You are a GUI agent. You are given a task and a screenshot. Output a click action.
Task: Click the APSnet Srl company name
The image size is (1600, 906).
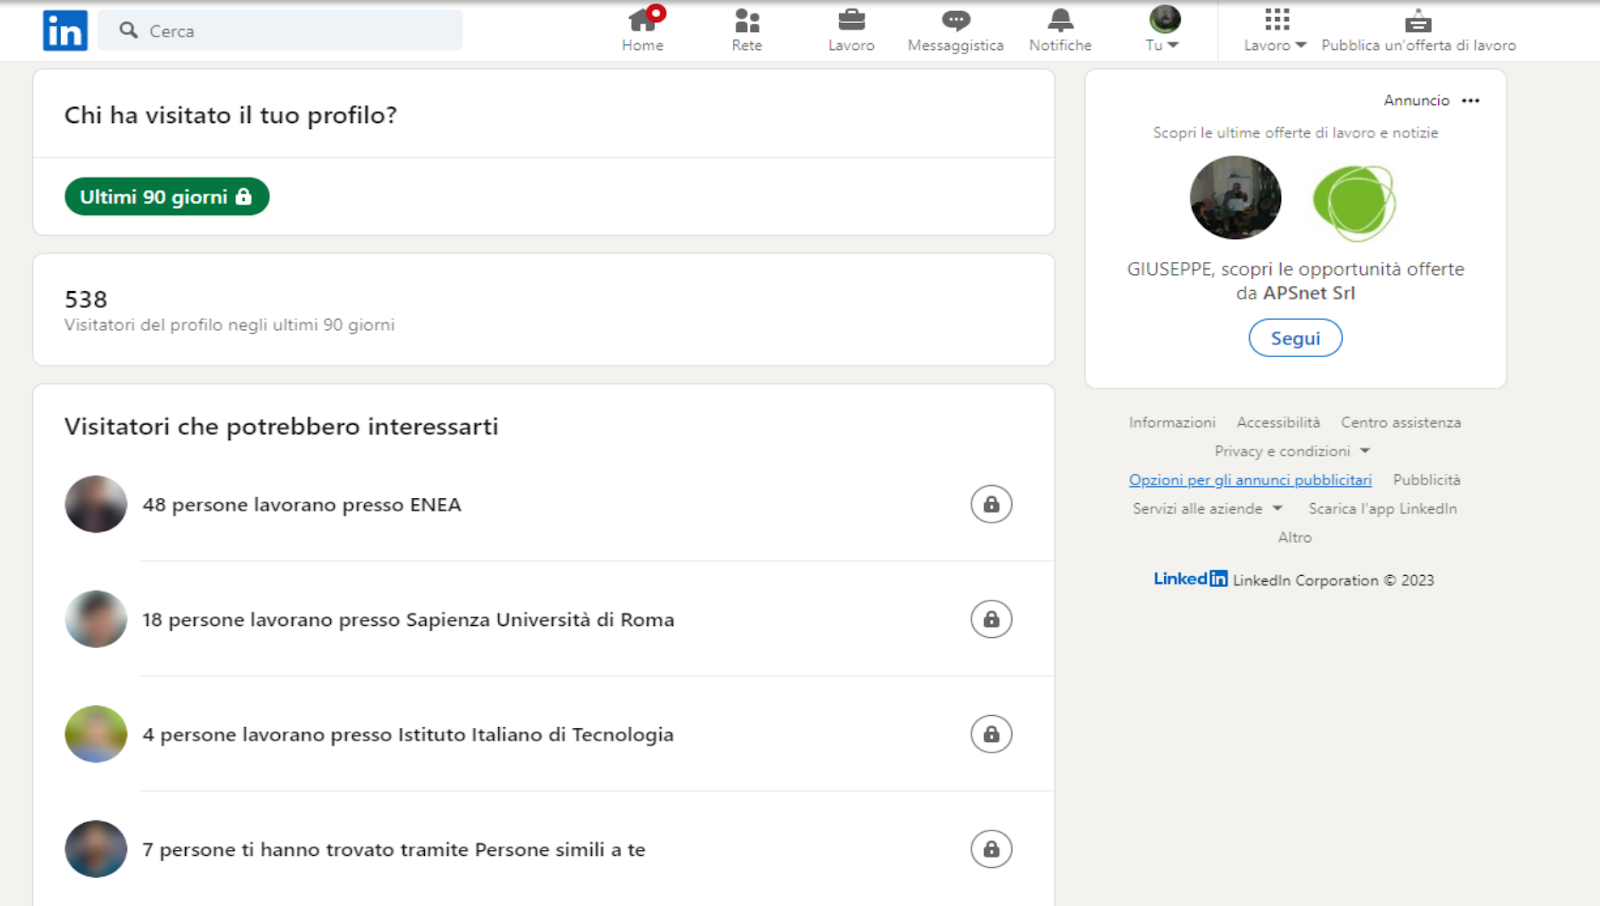click(1309, 293)
